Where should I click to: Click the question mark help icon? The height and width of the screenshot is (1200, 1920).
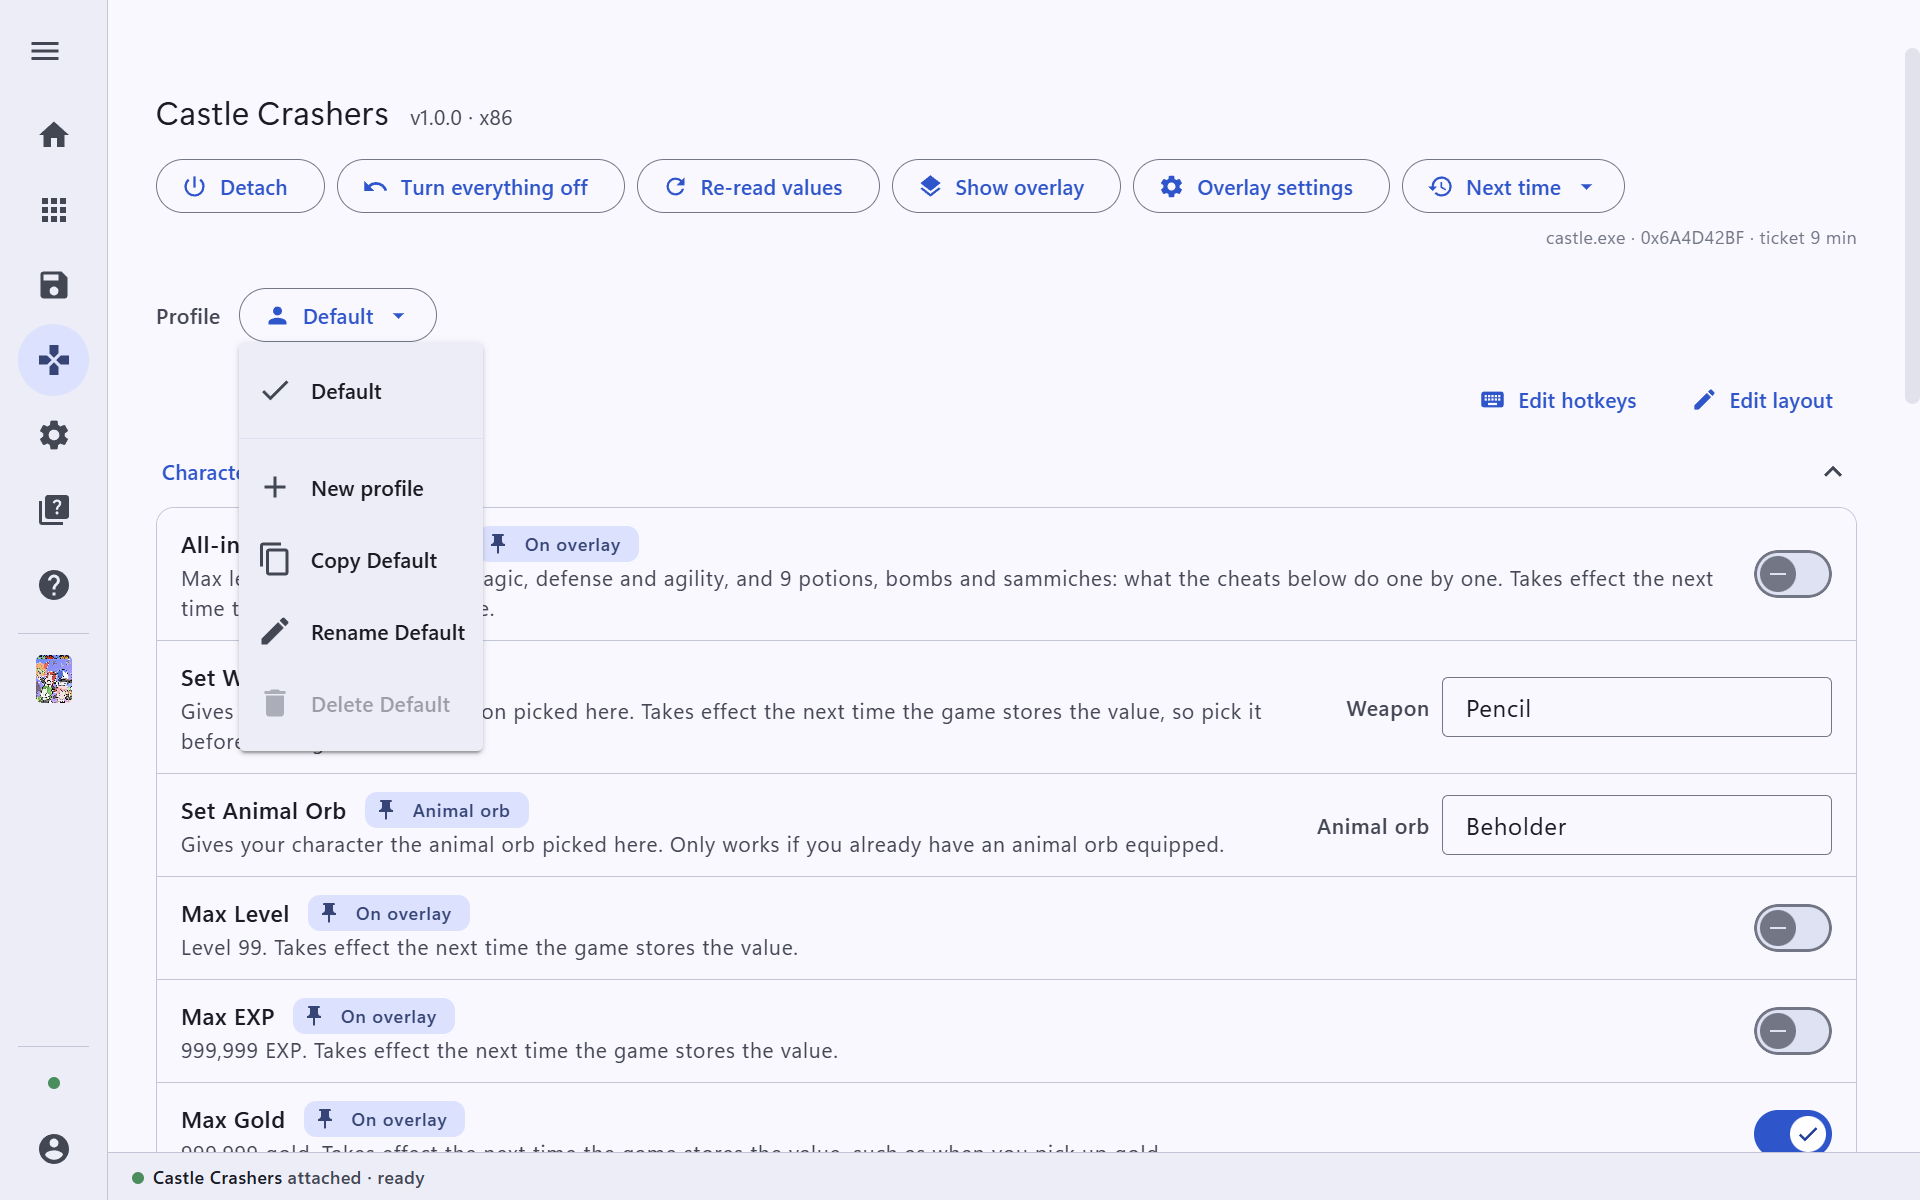54,585
